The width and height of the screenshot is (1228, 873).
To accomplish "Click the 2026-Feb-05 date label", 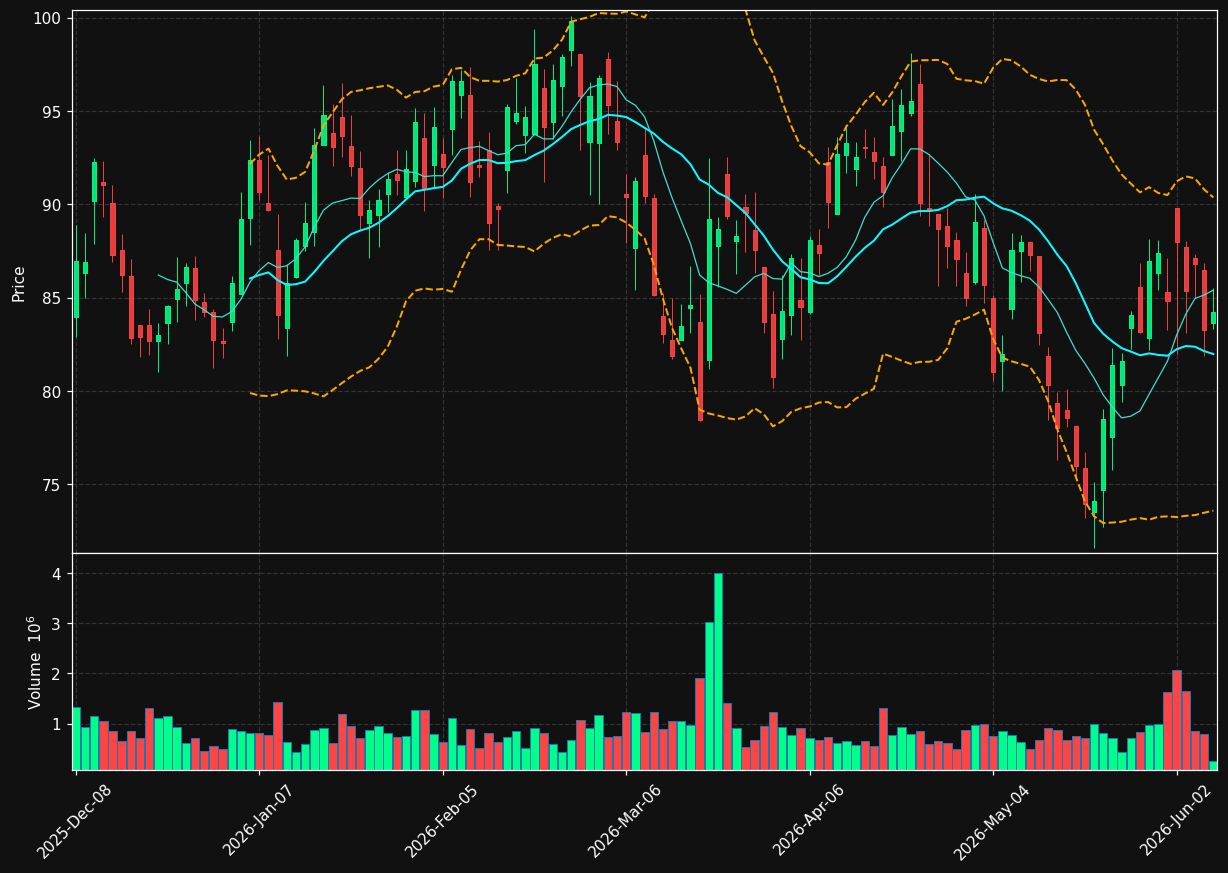I will click(x=442, y=821).
